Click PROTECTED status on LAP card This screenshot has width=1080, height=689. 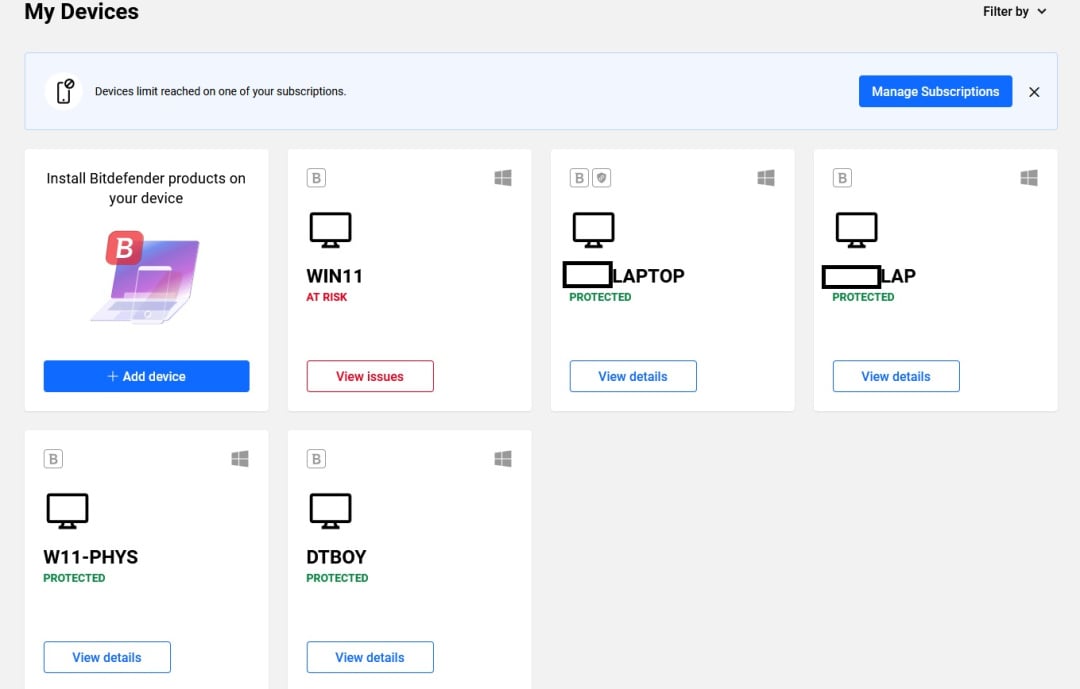coord(863,297)
